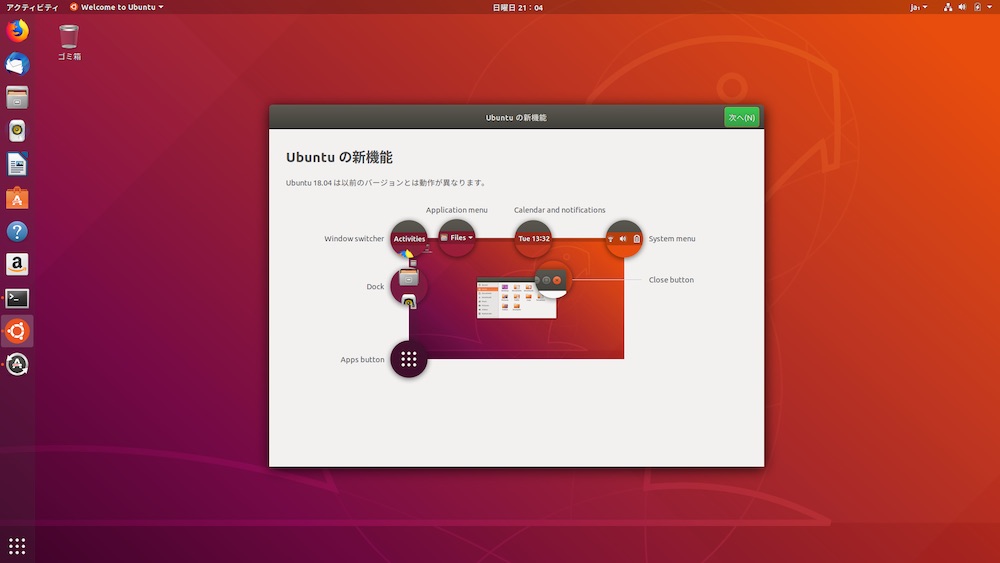Open Rhythmbox music player in dock
This screenshot has width=1000, height=563.
[x=17, y=131]
